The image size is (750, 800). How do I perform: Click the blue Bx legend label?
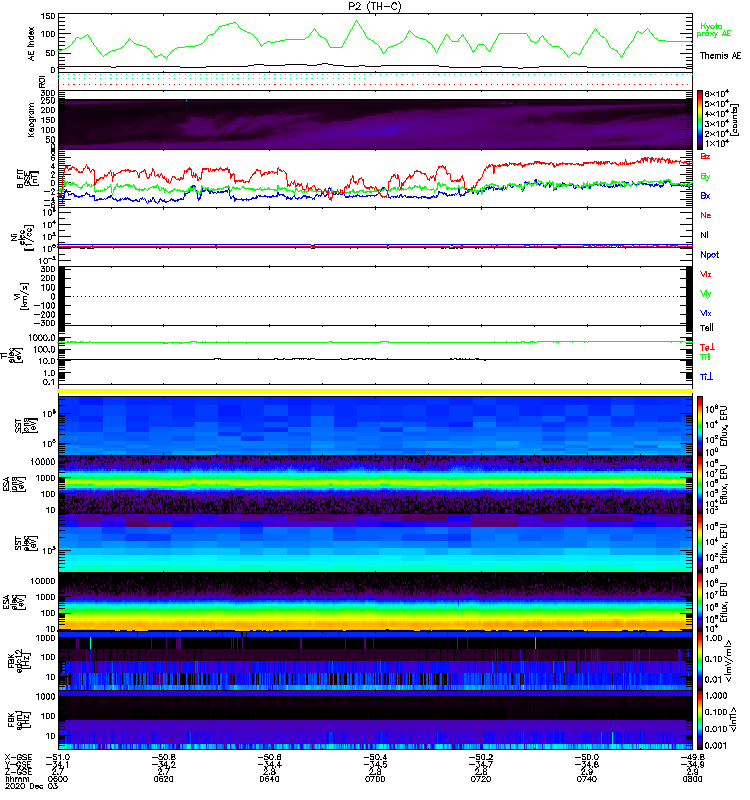705,195
